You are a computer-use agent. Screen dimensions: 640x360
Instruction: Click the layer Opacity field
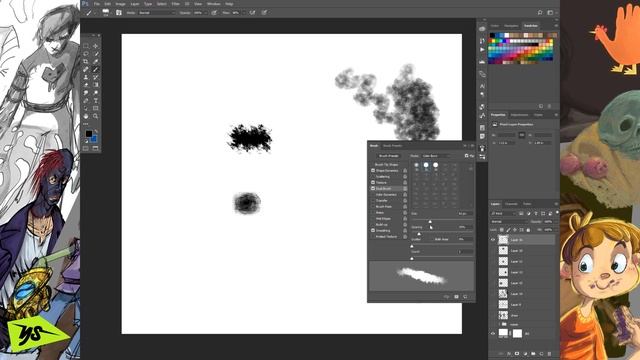[x=548, y=221]
